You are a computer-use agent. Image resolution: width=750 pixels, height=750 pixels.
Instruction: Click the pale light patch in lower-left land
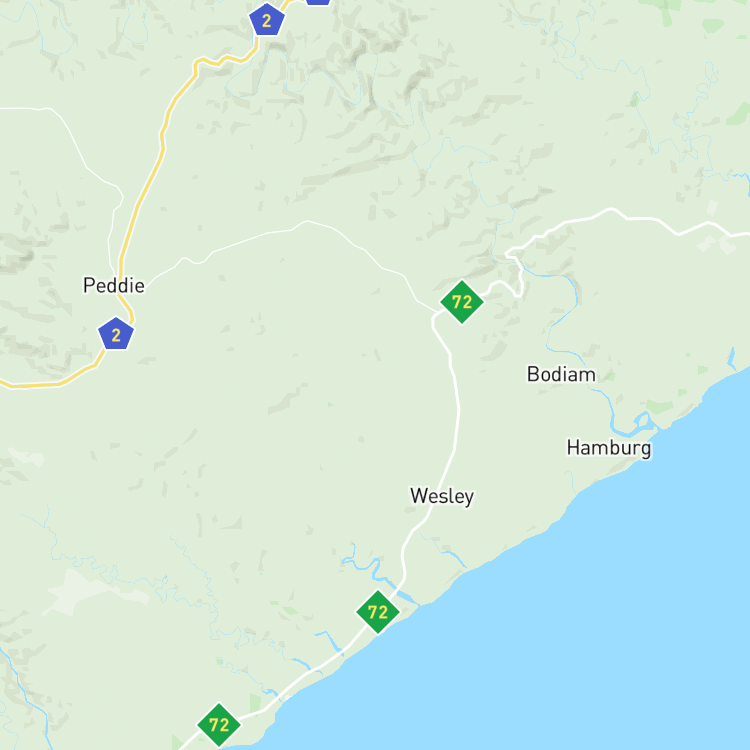[91, 592]
